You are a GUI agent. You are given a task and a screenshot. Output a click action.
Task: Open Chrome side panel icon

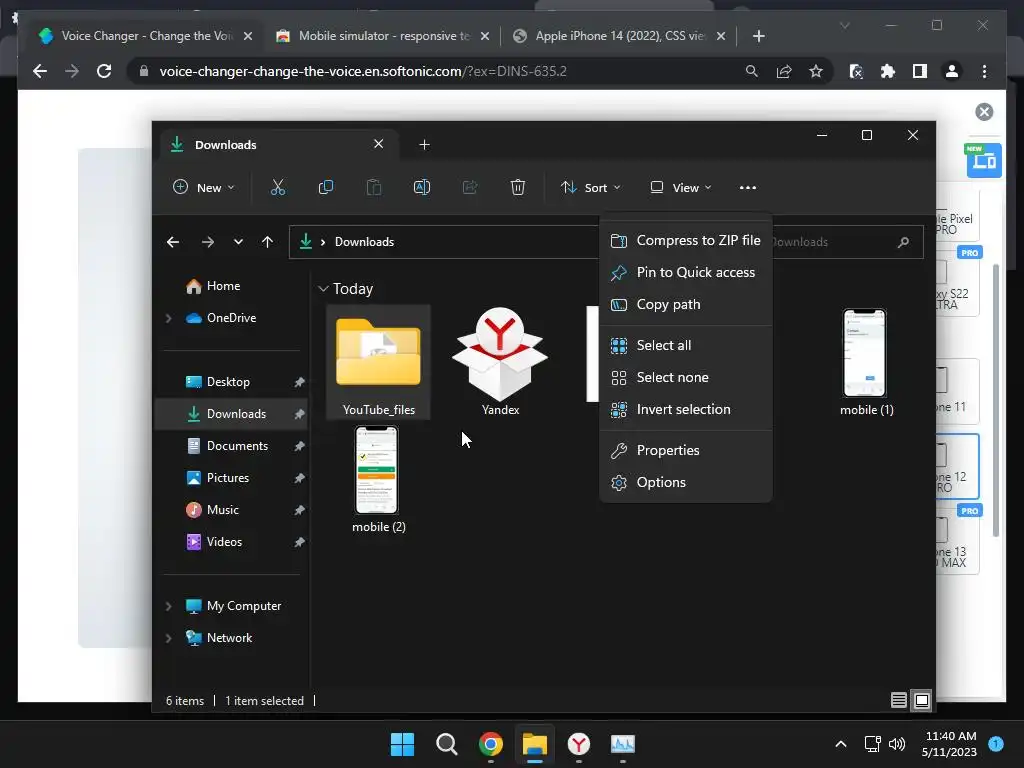(x=920, y=71)
